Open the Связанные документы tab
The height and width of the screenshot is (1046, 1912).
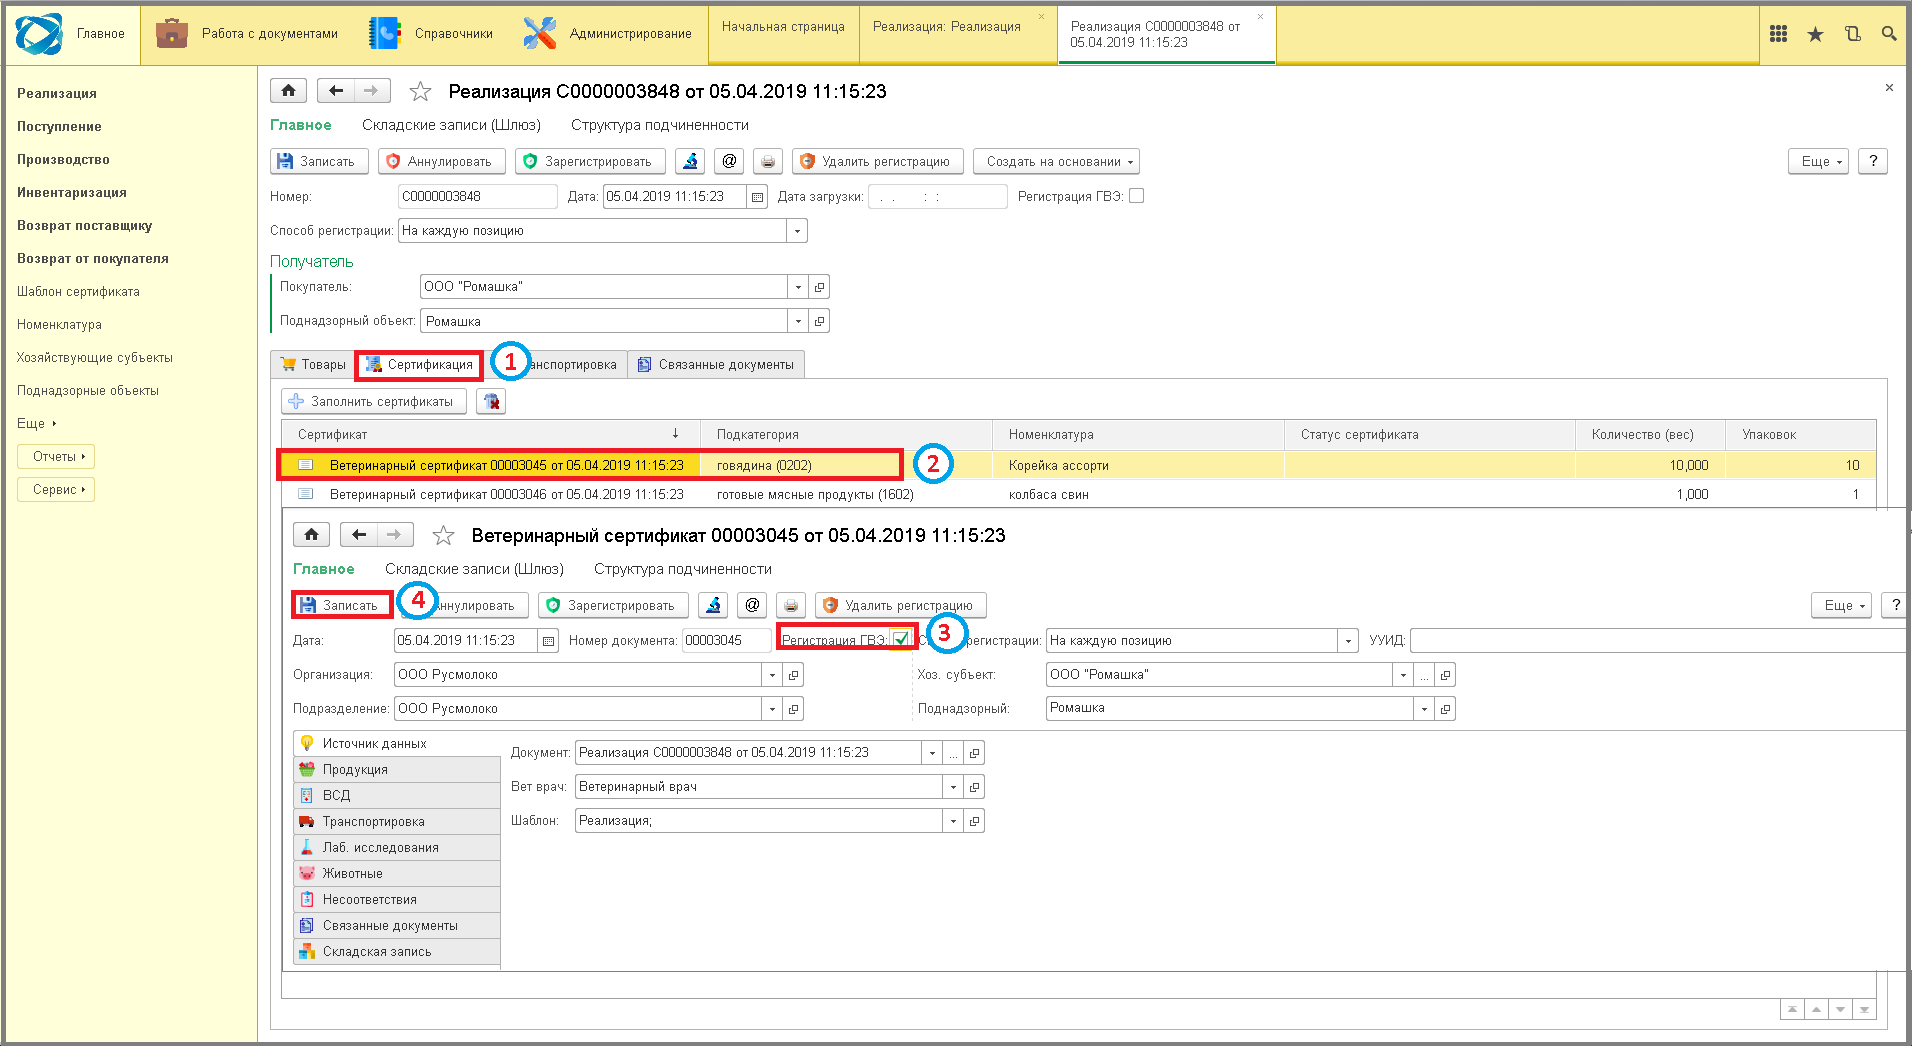coord(716,365)
